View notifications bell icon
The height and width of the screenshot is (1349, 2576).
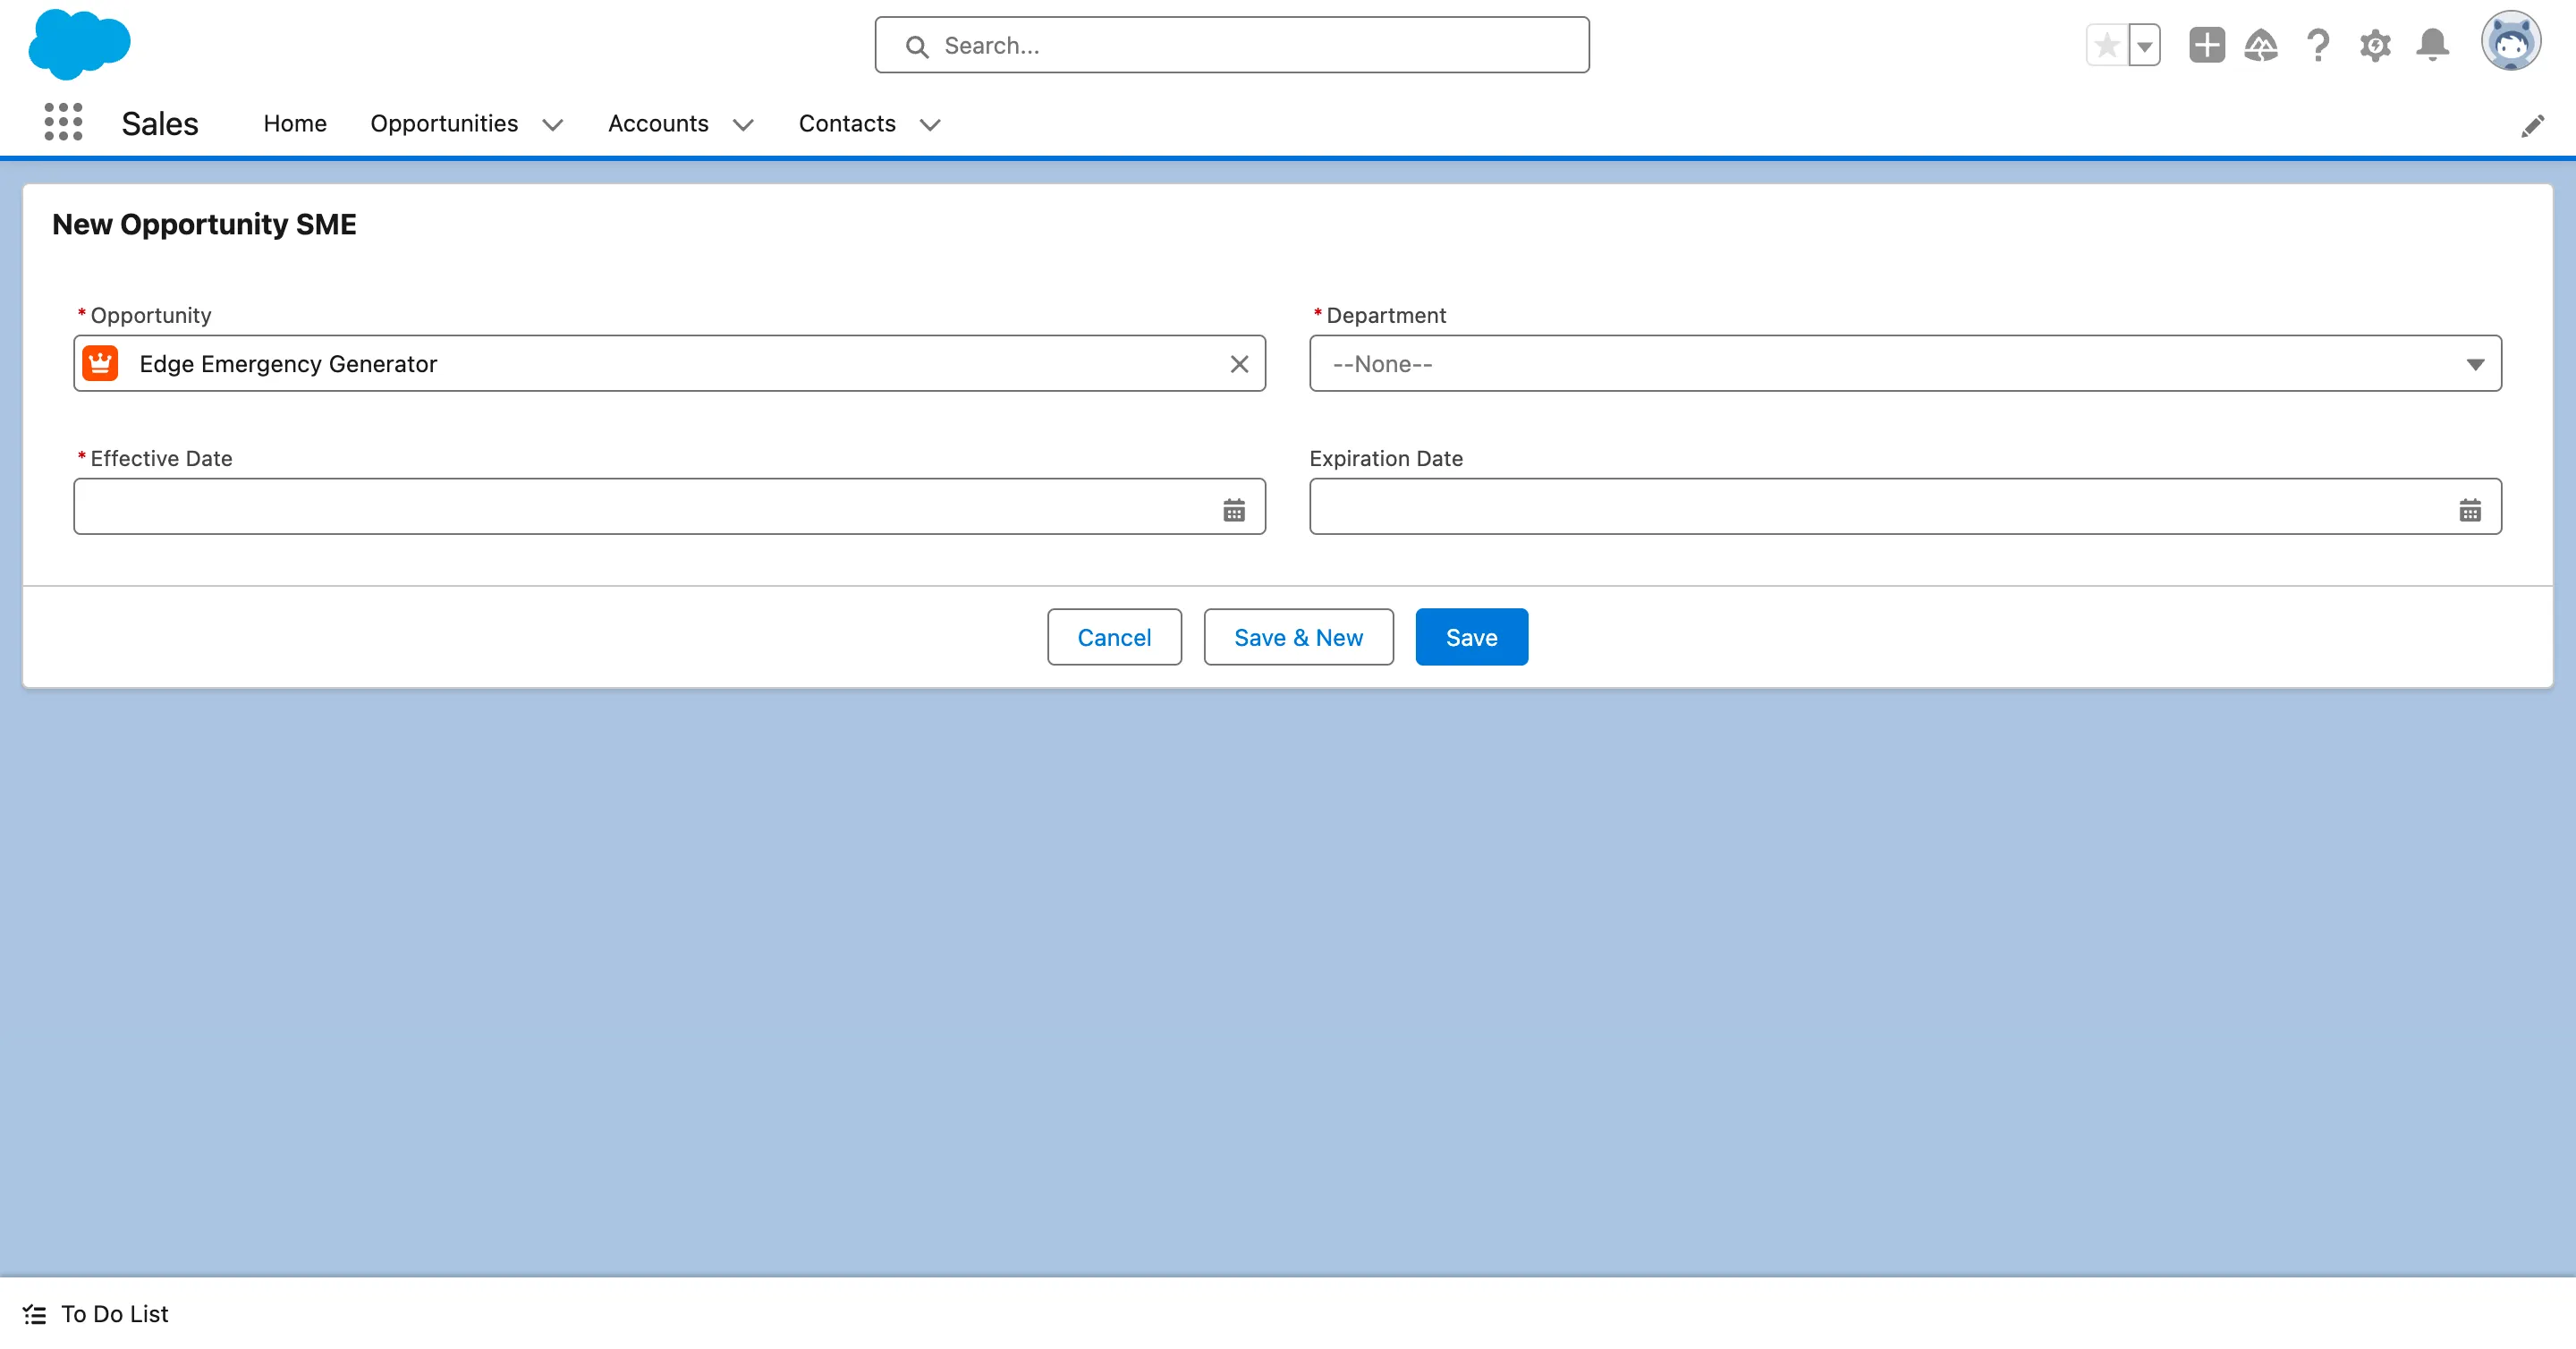coord(2432,45)
